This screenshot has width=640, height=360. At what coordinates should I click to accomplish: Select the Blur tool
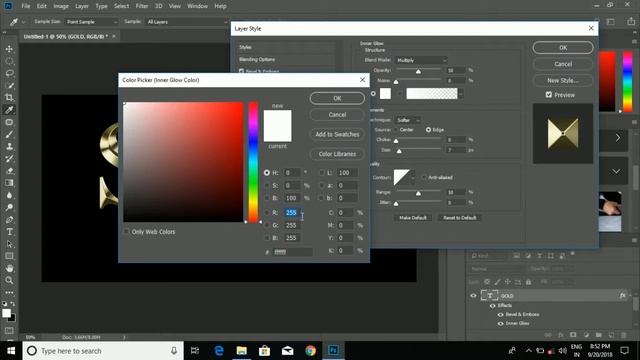pos(9,195)
